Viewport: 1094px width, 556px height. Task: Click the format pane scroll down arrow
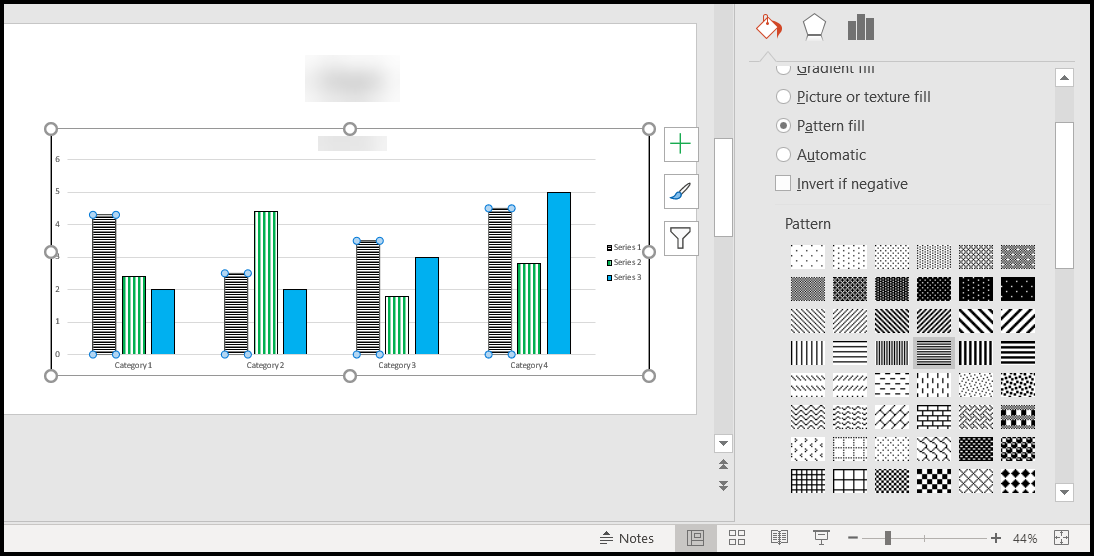(1064, 492)
